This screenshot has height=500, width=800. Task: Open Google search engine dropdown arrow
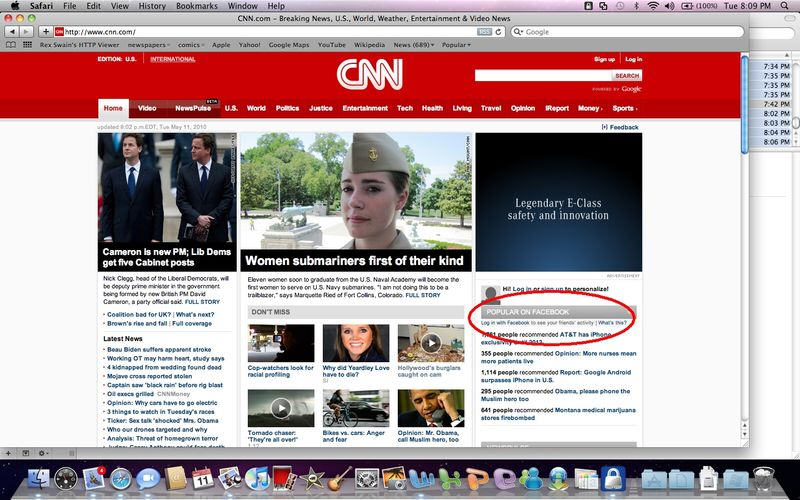pyautogui.click(x=518, y=32)
